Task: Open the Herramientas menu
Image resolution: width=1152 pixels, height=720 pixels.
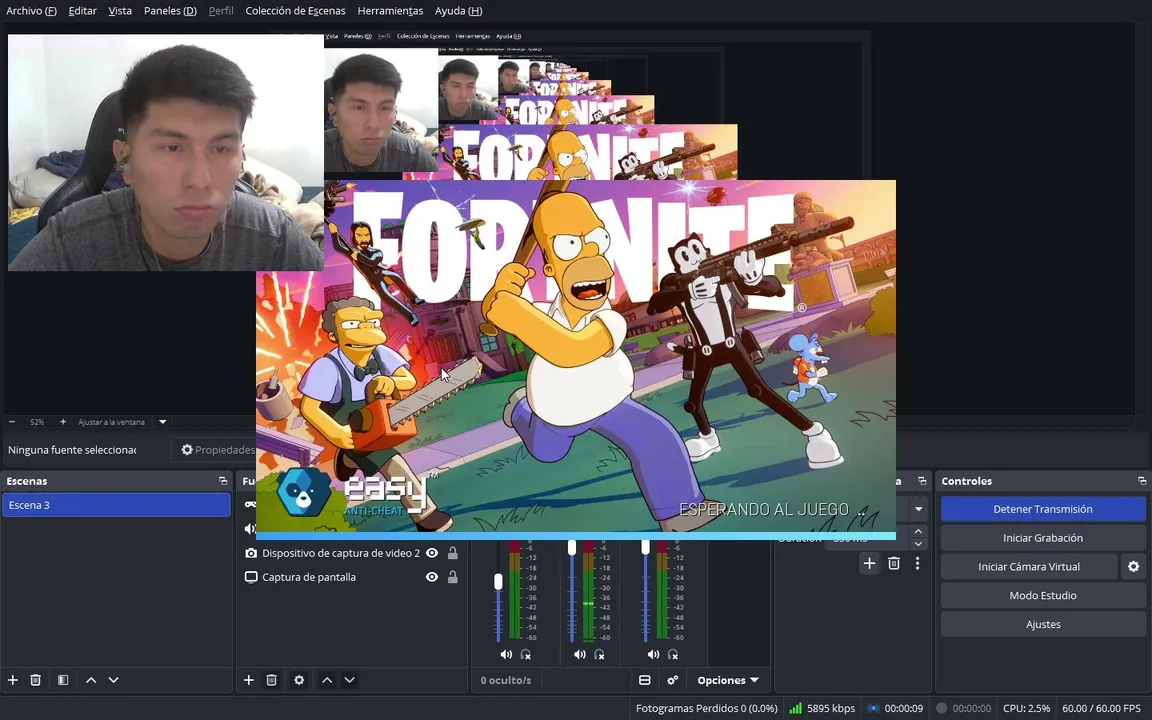Action: (390, 11)
